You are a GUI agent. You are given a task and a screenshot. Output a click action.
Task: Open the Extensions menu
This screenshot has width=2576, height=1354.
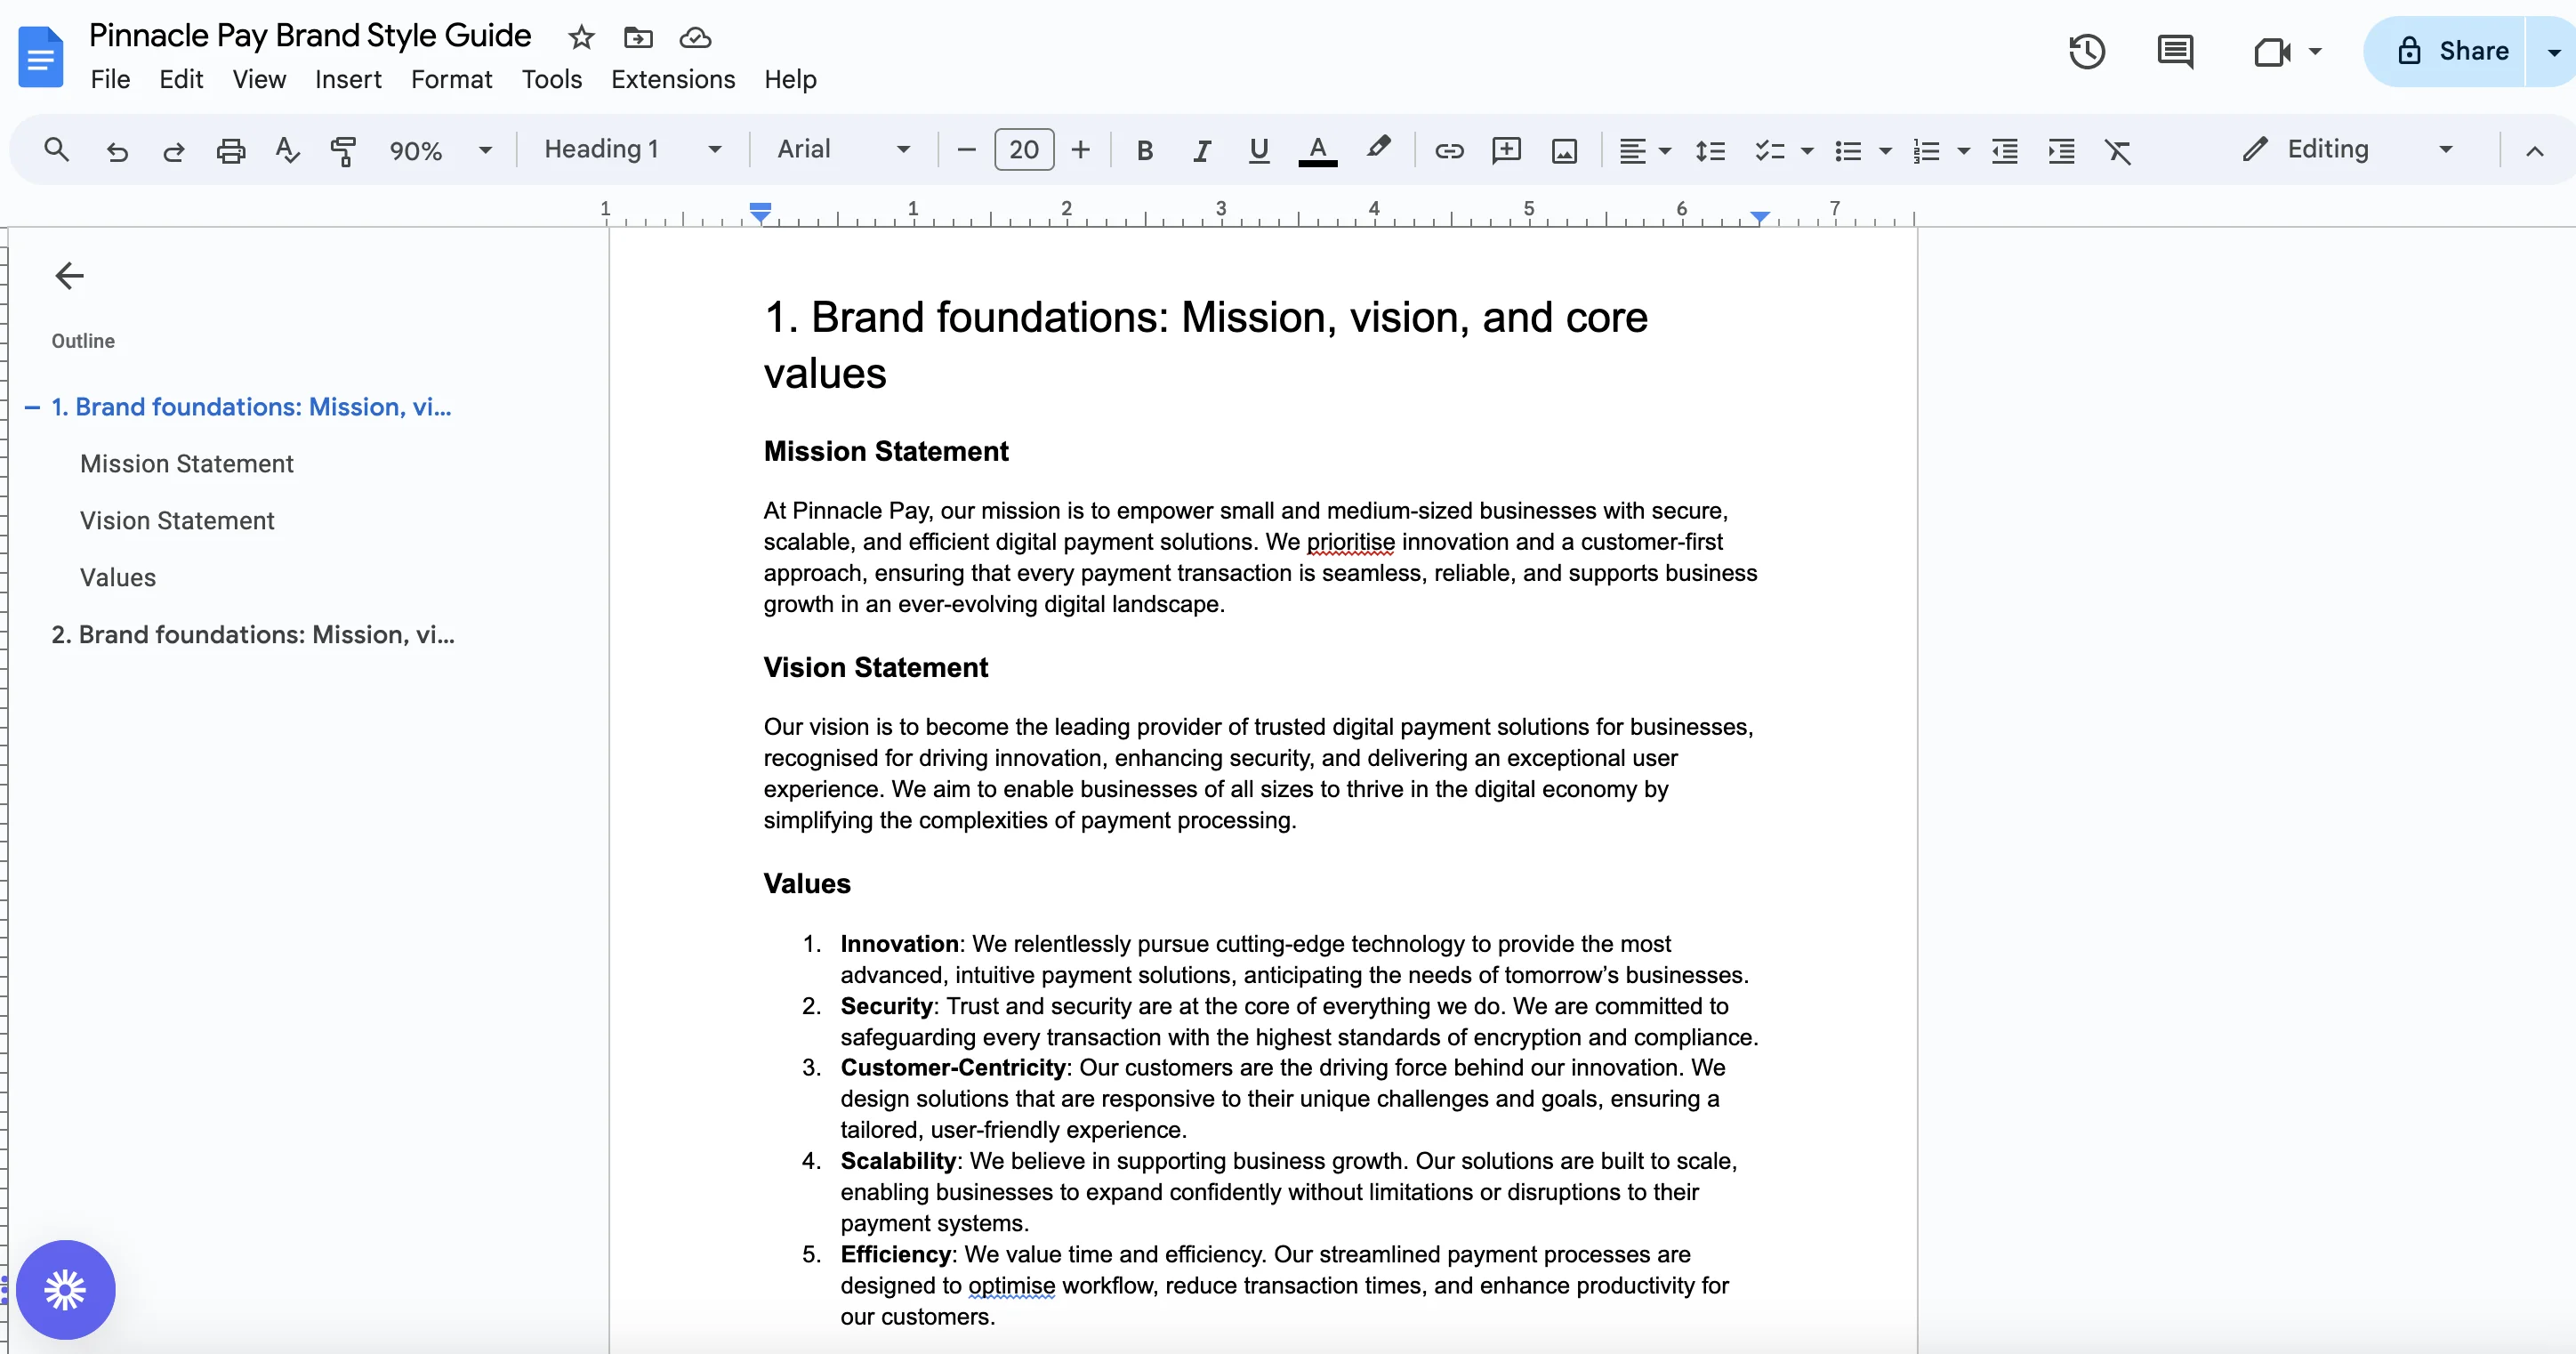pyautogui.click(x=672, y=79)
